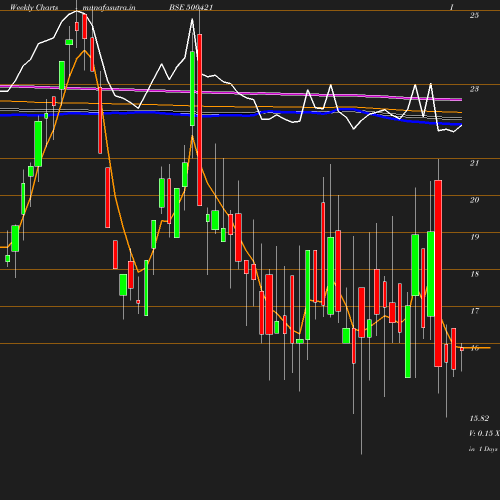Click the "17" price axis label
The image size is (500, 500).
[x=474, y=311]
